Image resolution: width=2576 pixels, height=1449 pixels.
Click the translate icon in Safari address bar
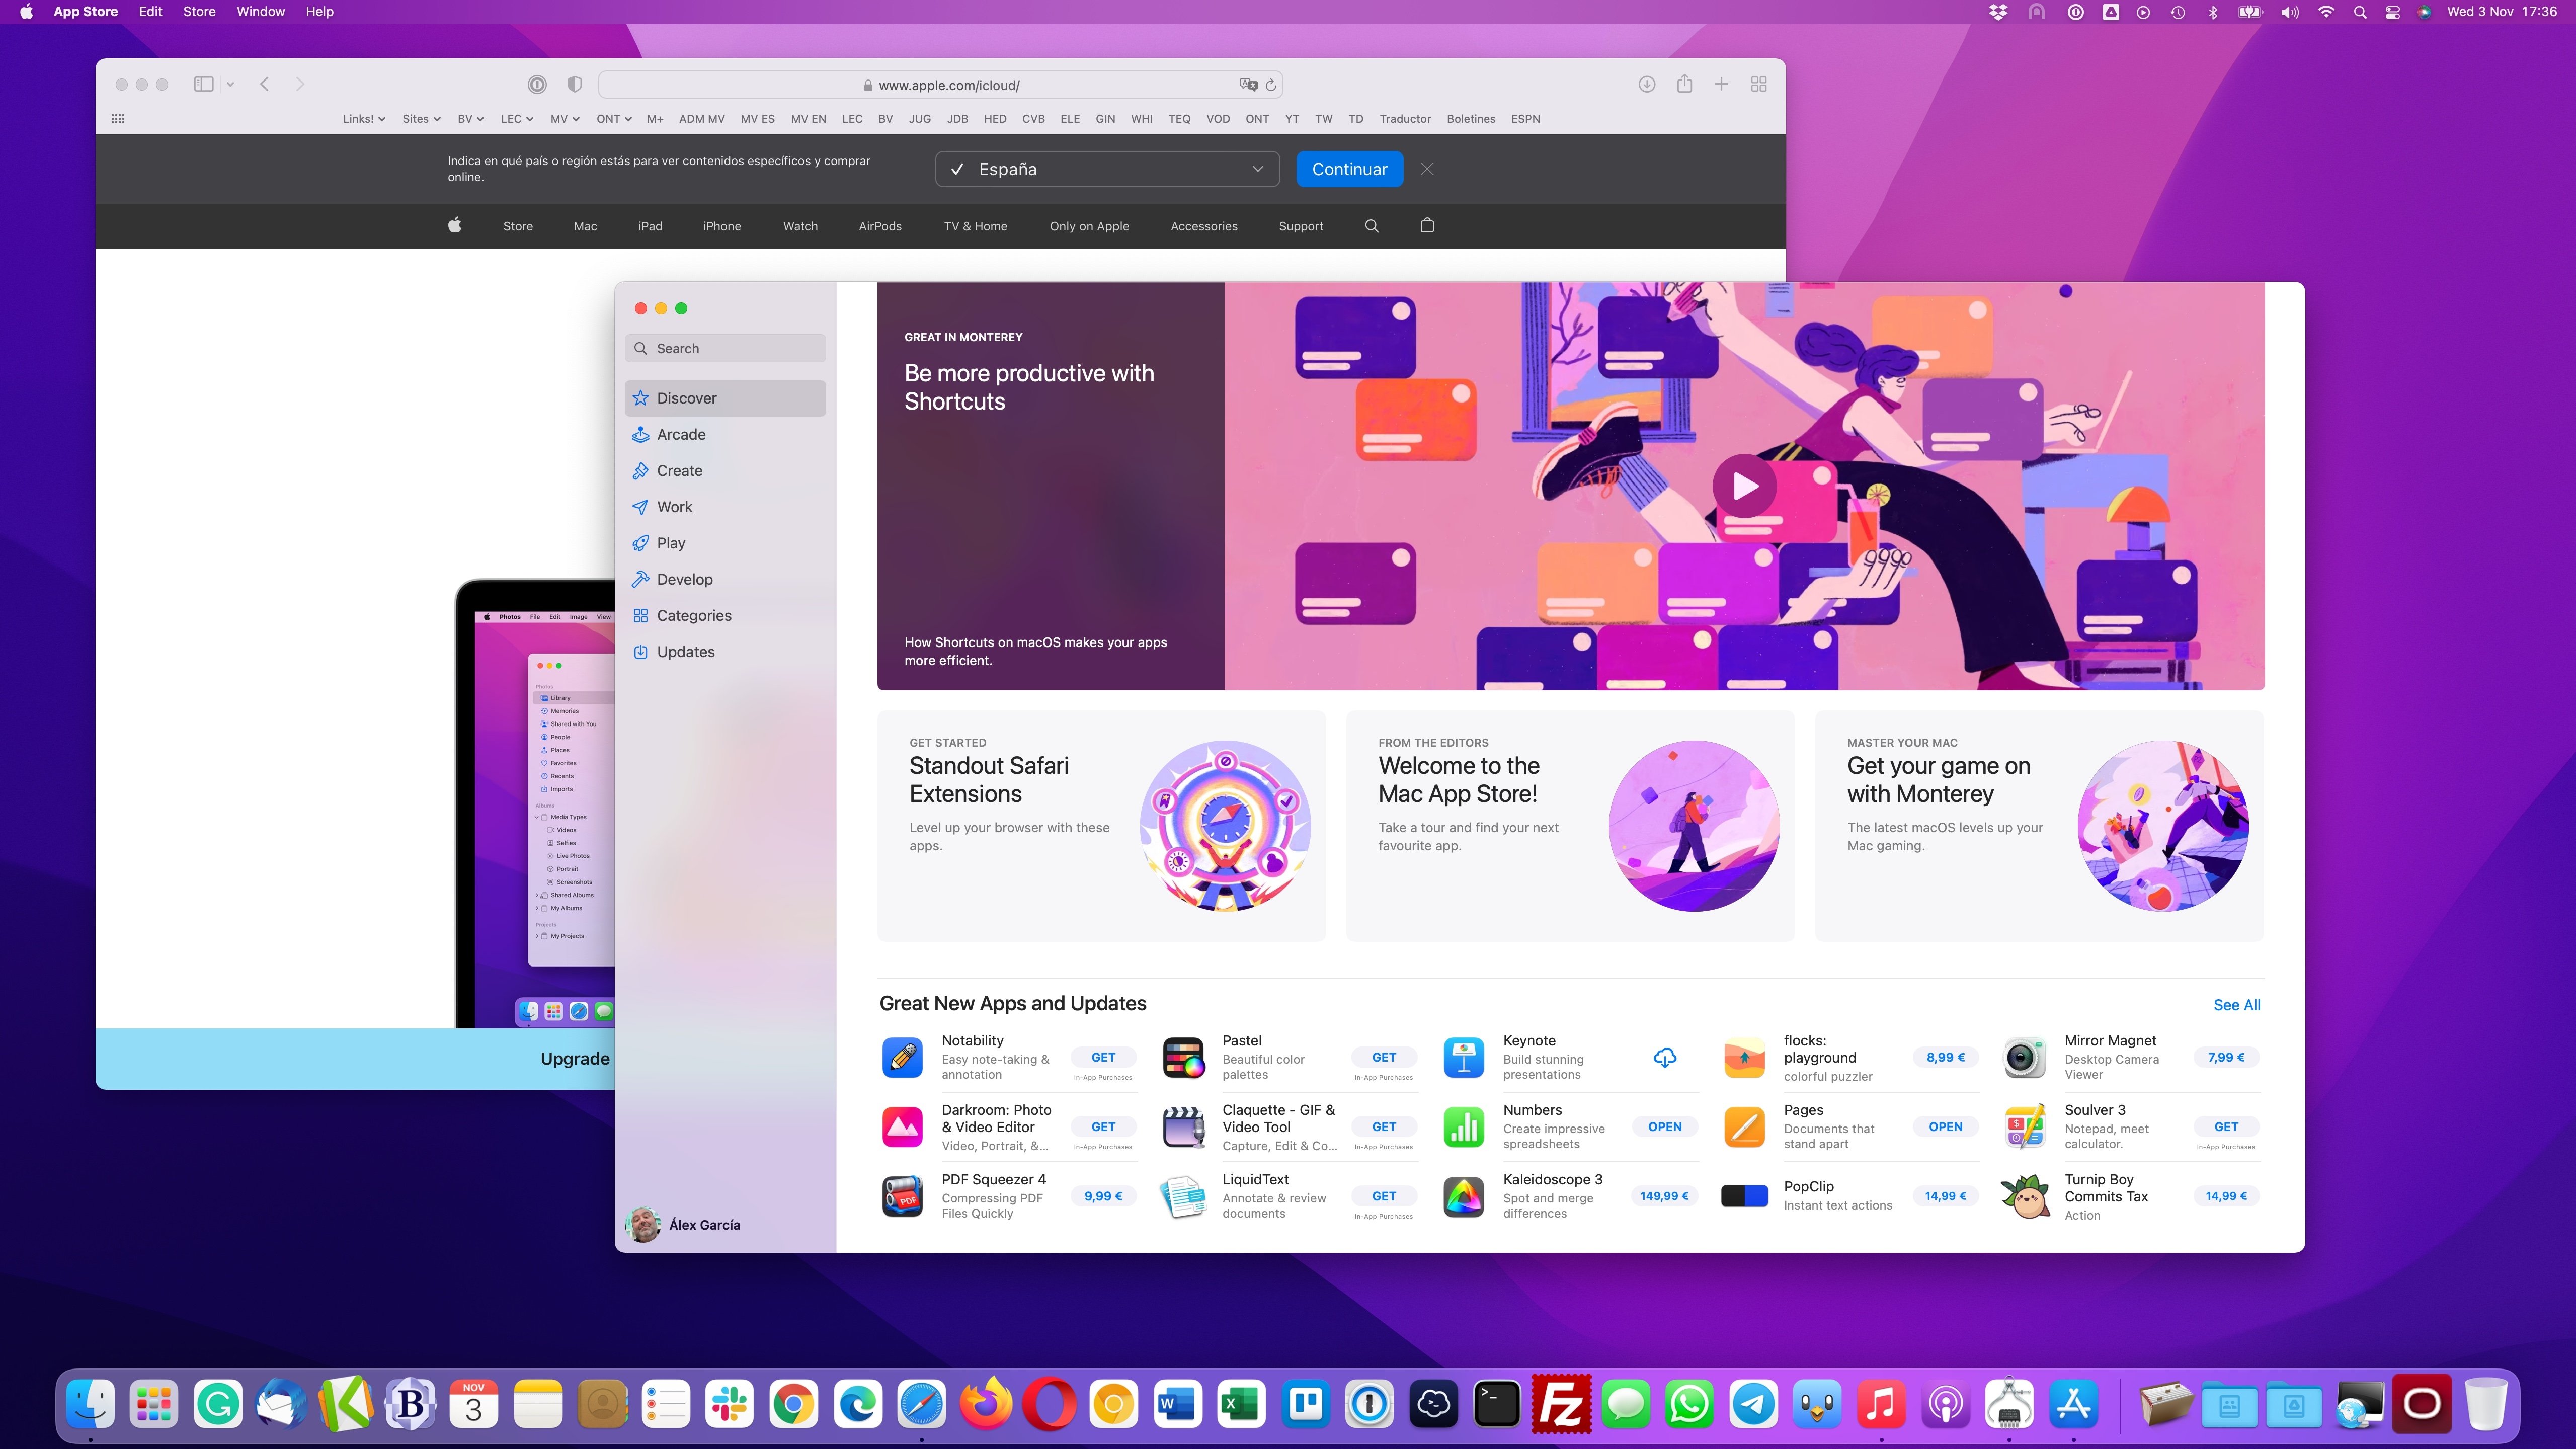point(1248,85)
